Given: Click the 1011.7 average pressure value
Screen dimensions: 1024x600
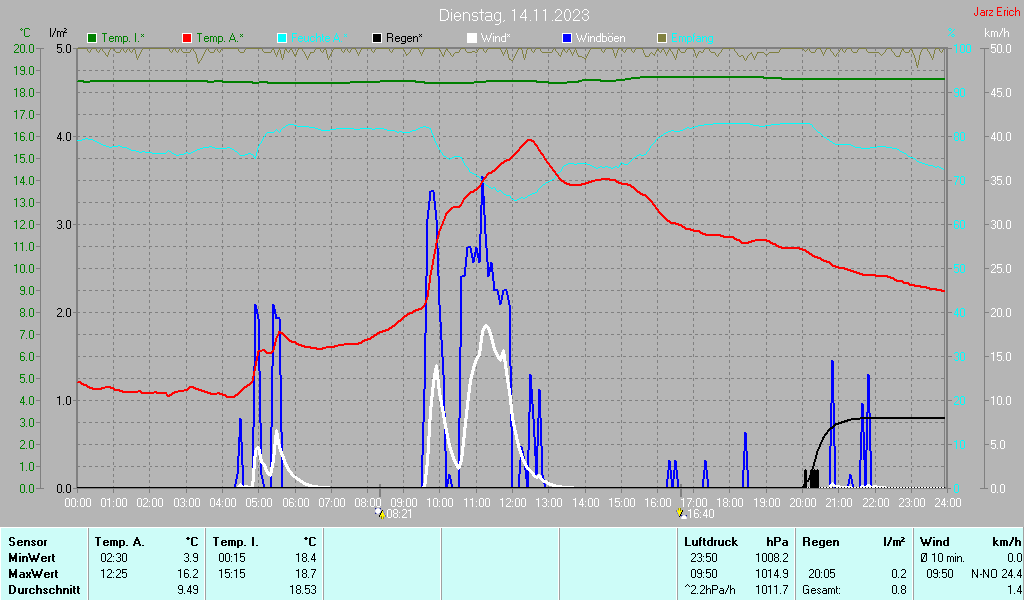Looking at the screenshot, I should pyautogui.click(x=773, y=590).
